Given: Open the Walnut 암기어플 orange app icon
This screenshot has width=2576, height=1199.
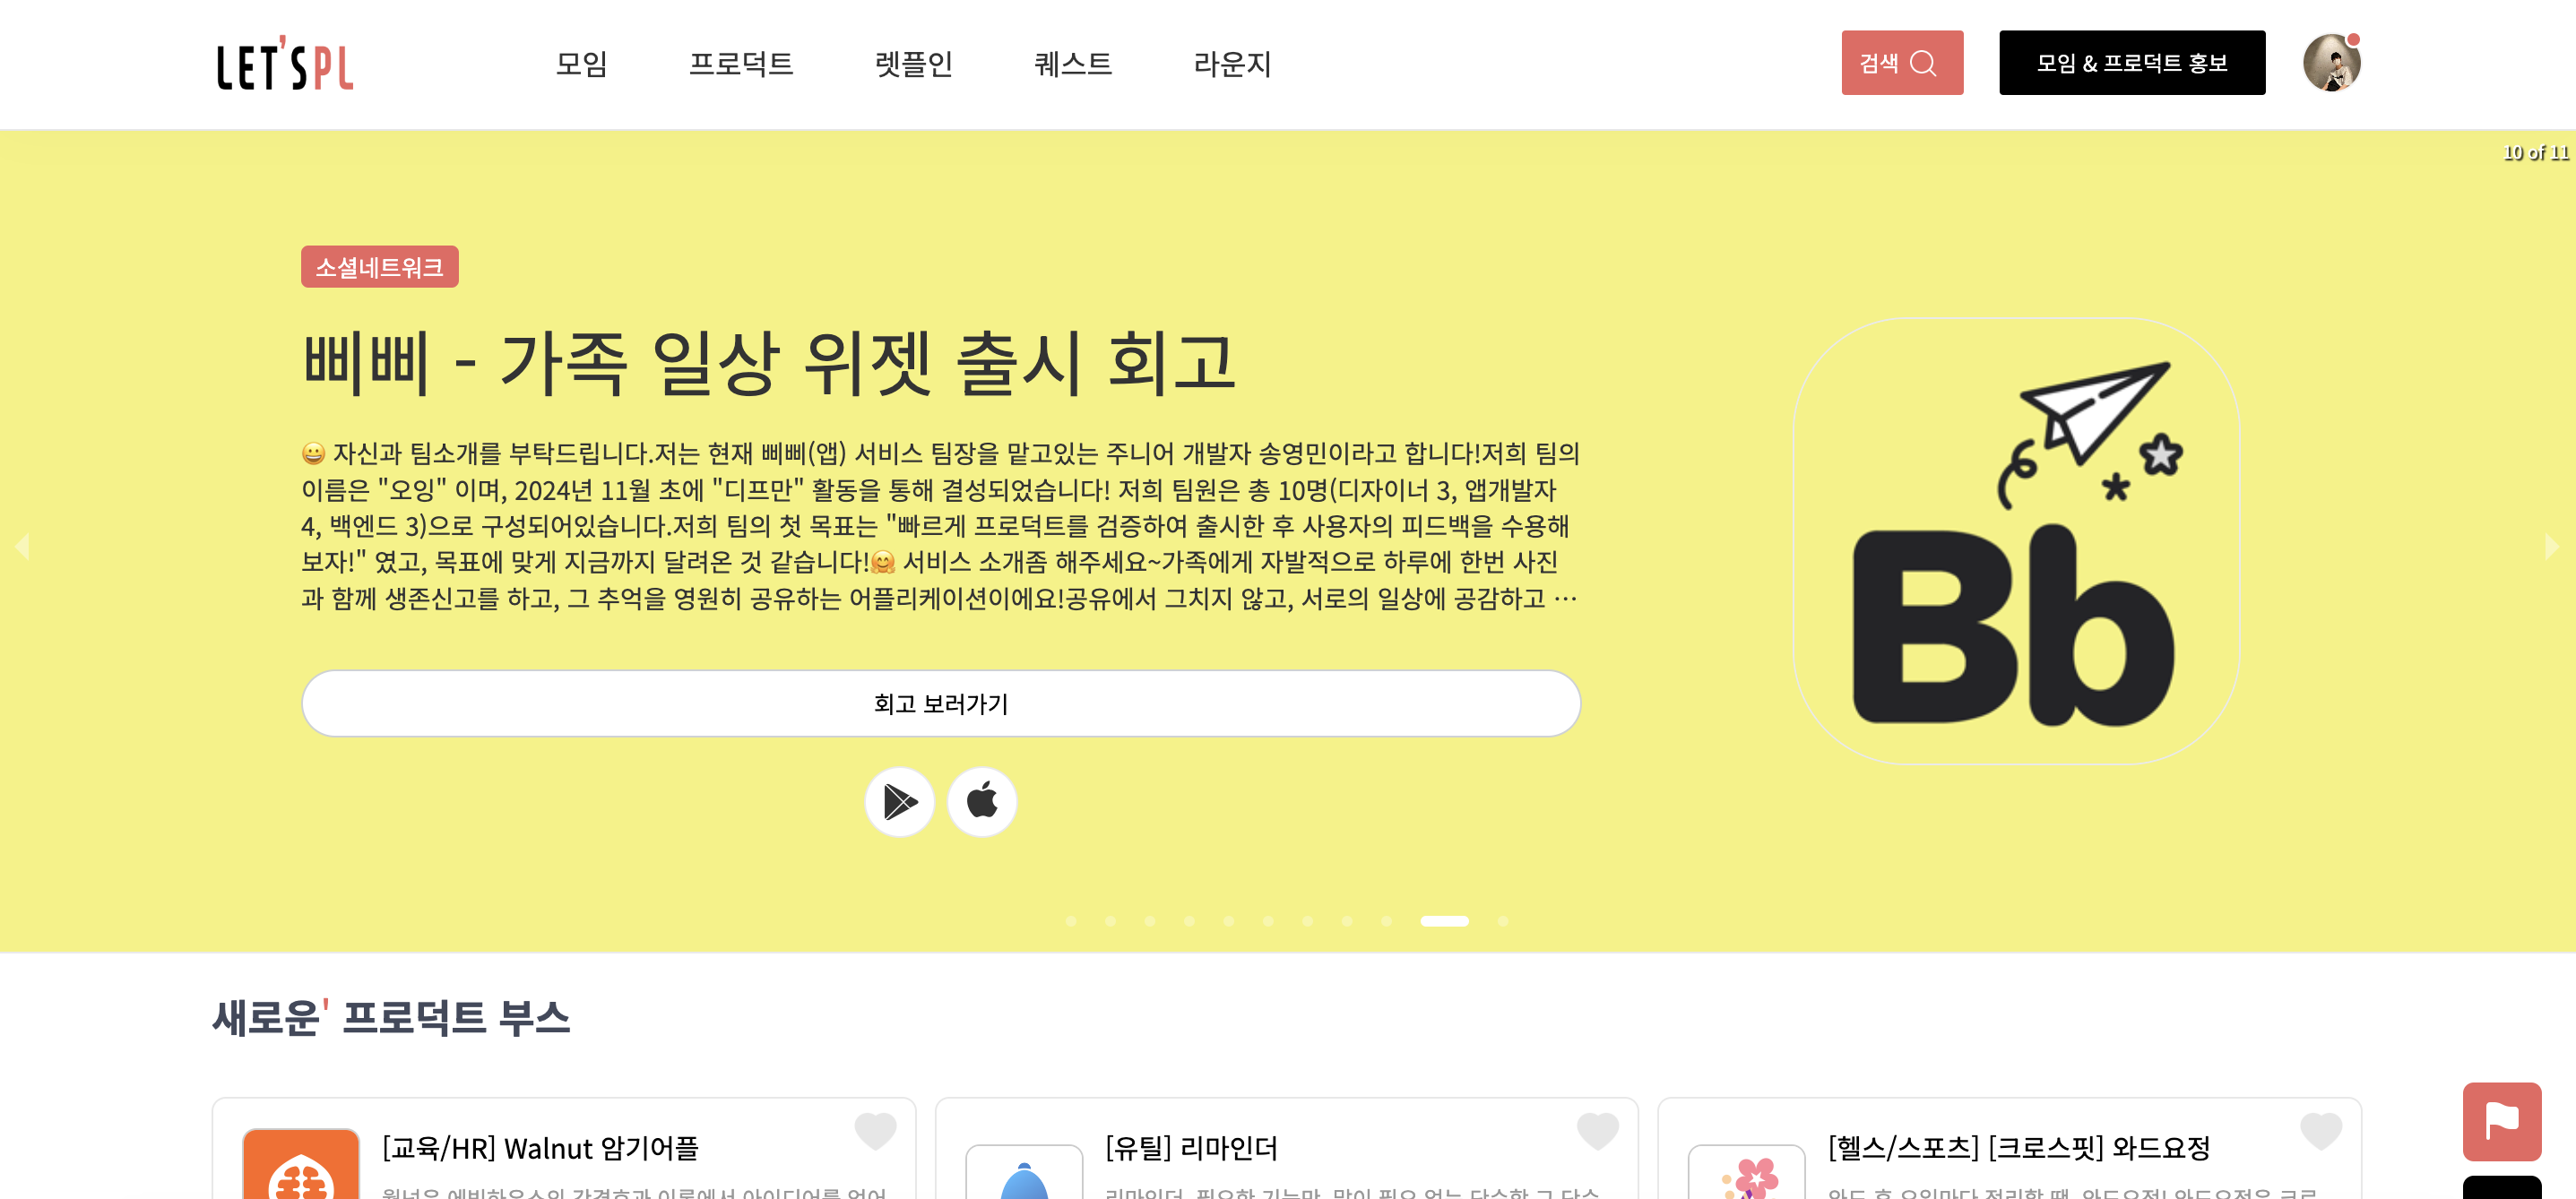Looking at the screenshot, I should pyautogui.click(x=301, y=1164).
